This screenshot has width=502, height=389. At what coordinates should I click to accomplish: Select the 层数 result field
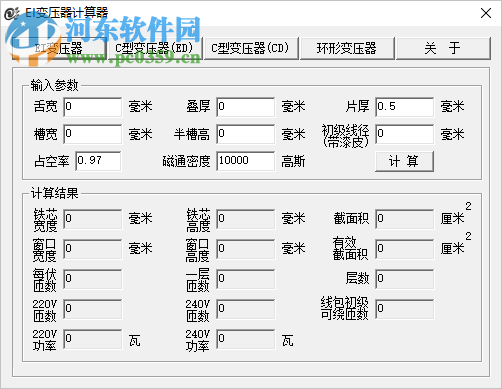[404, 279]
